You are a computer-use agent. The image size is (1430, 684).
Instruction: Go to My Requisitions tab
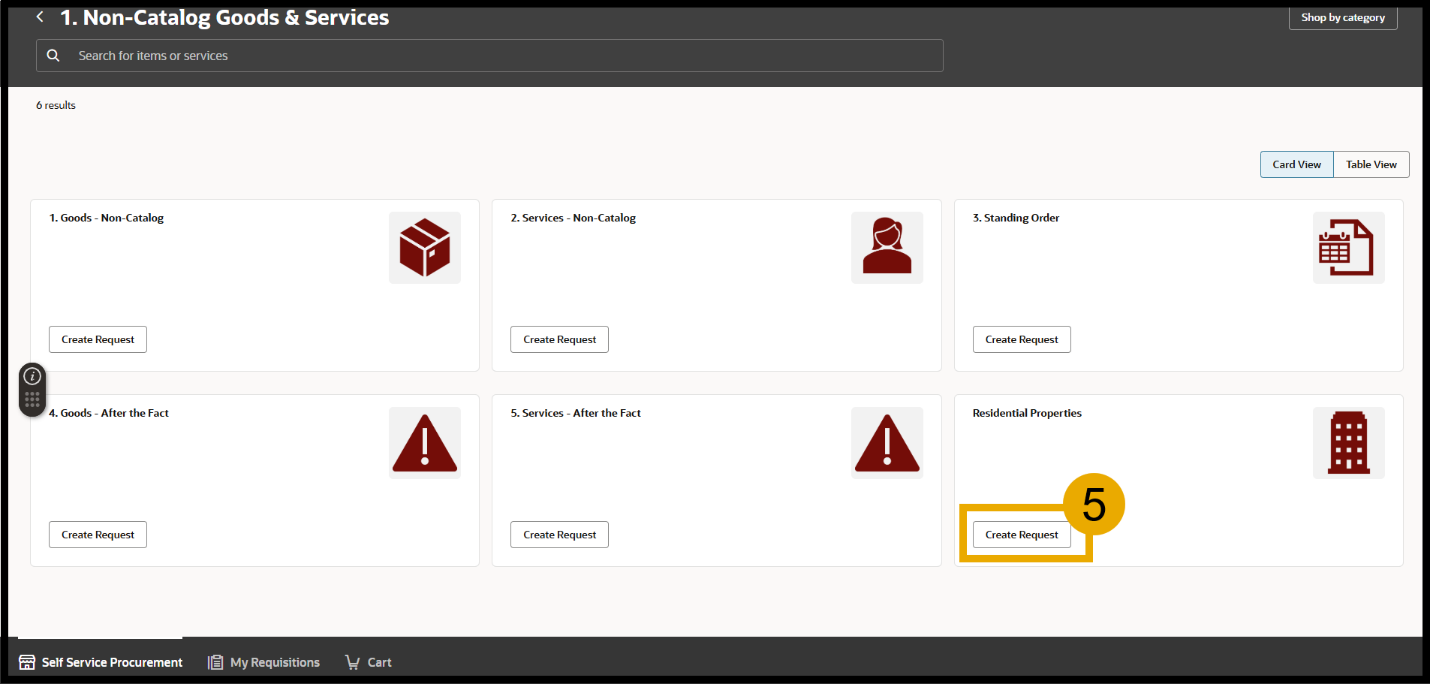pyautogui.click(x=264, y=662)
